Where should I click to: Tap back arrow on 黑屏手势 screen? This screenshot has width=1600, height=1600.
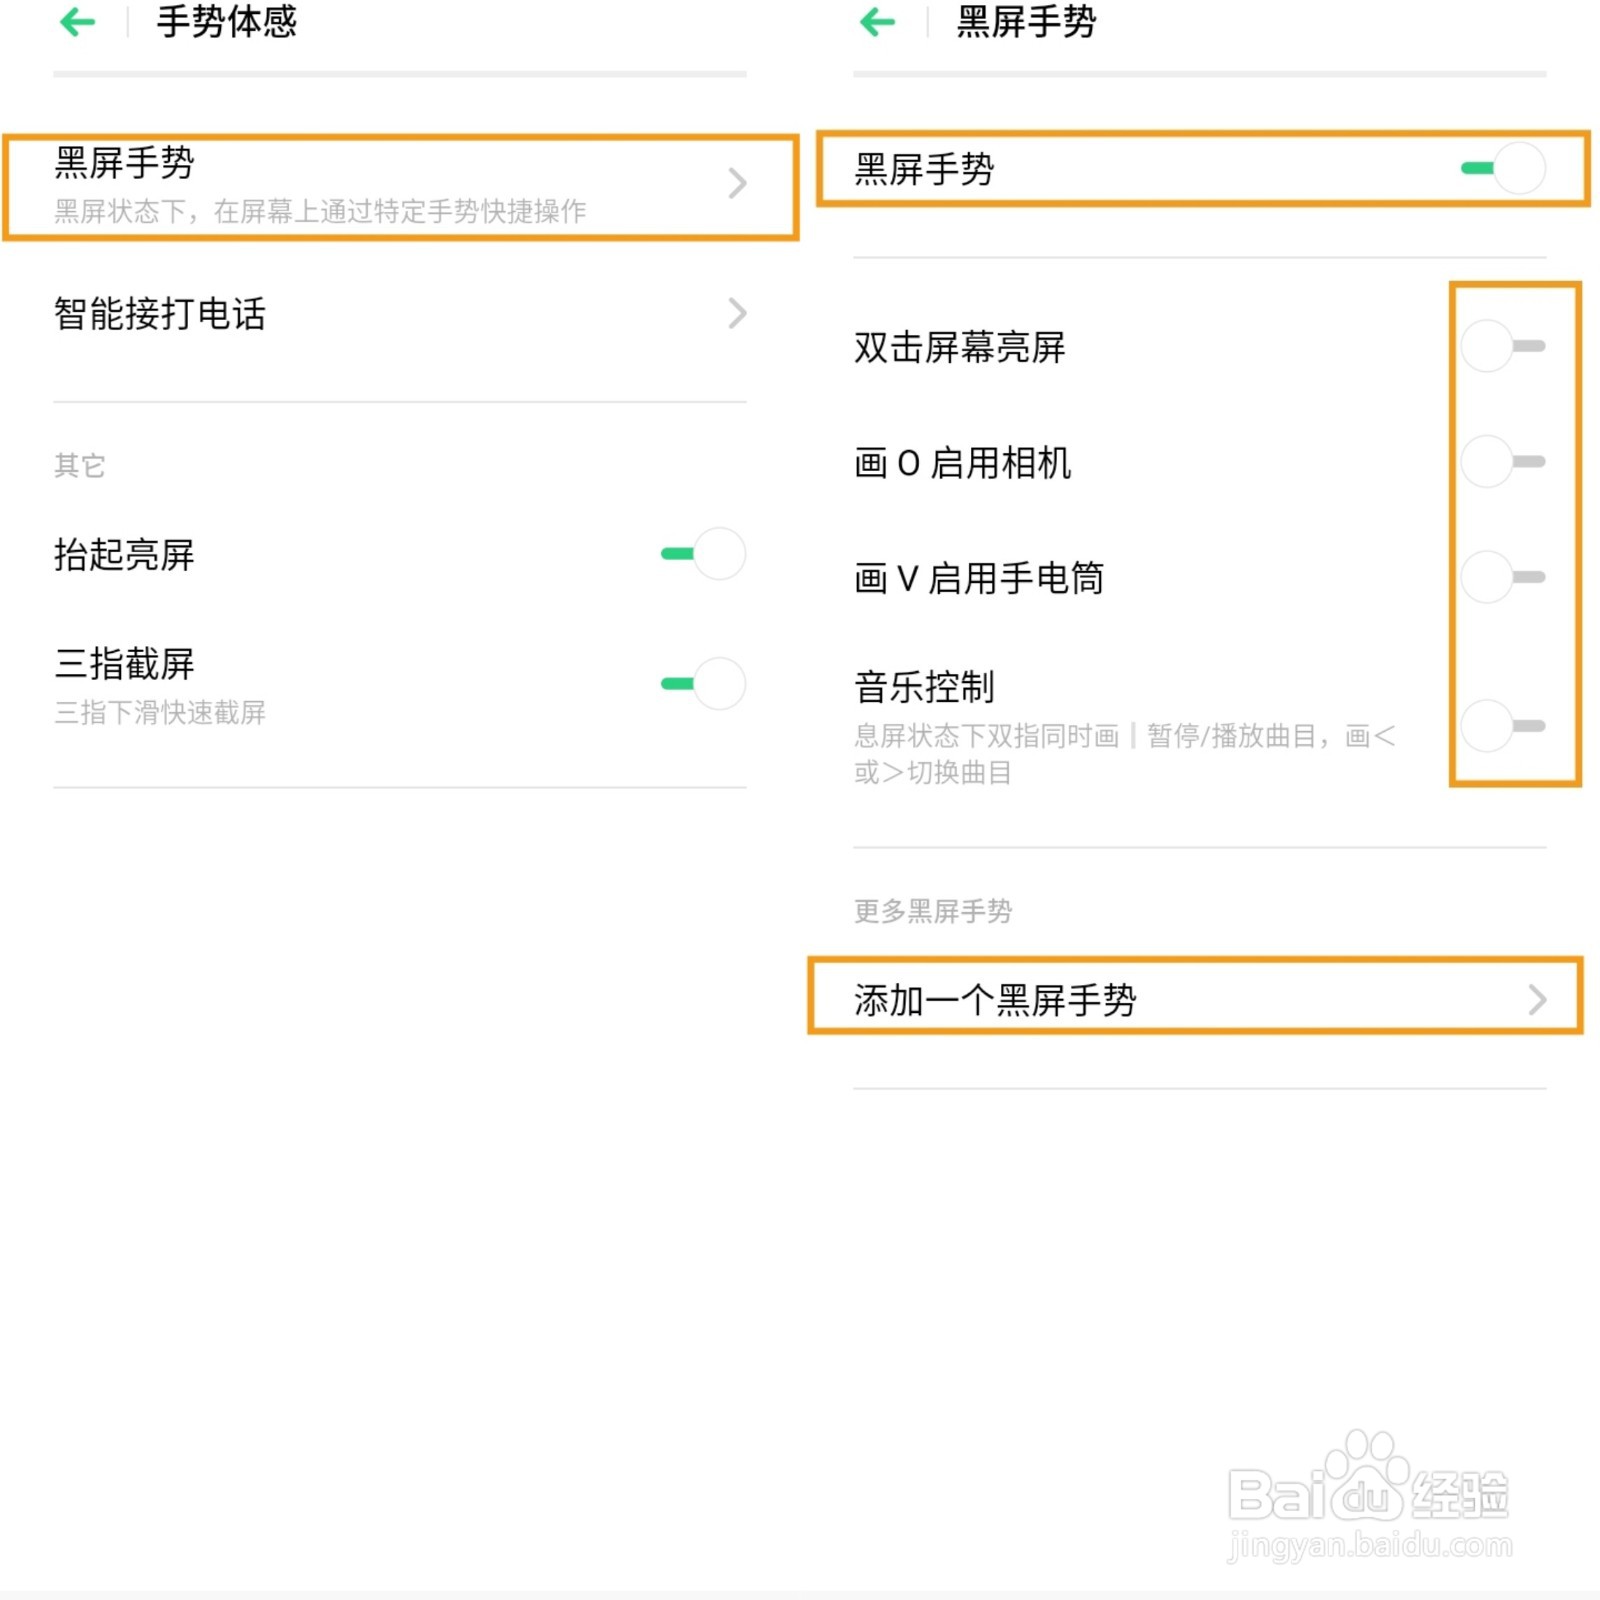click(x=878, y=22)
